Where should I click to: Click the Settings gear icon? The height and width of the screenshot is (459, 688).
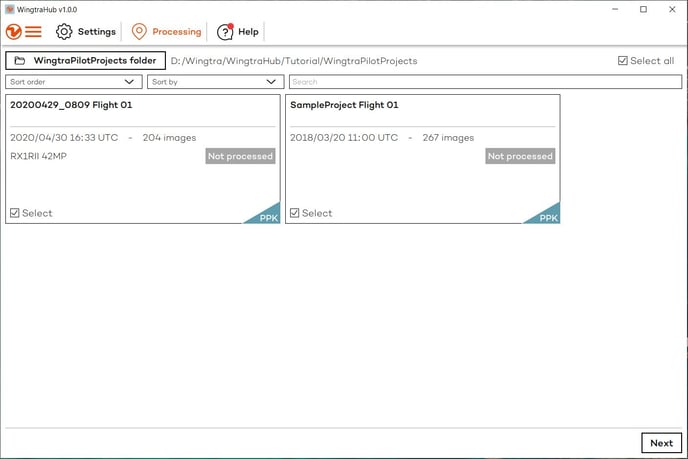(x=64, y=32)
